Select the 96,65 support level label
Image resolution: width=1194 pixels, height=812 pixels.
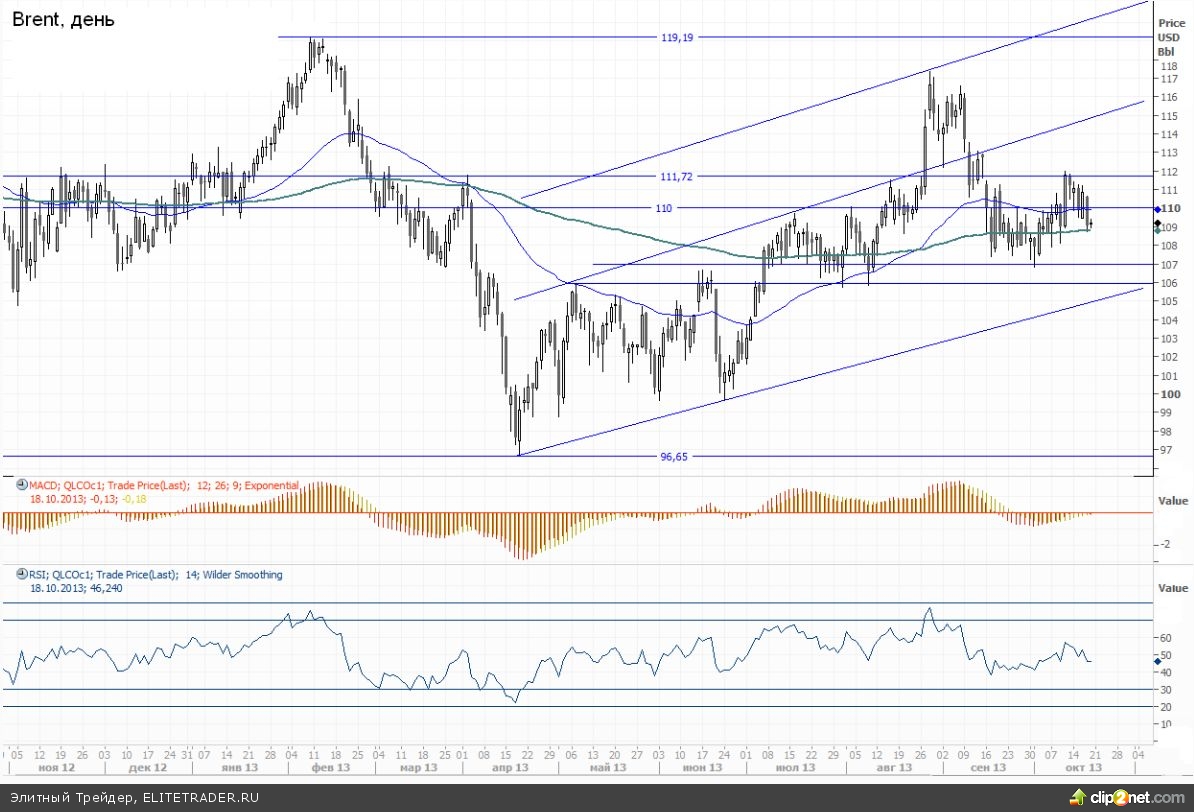676,456
